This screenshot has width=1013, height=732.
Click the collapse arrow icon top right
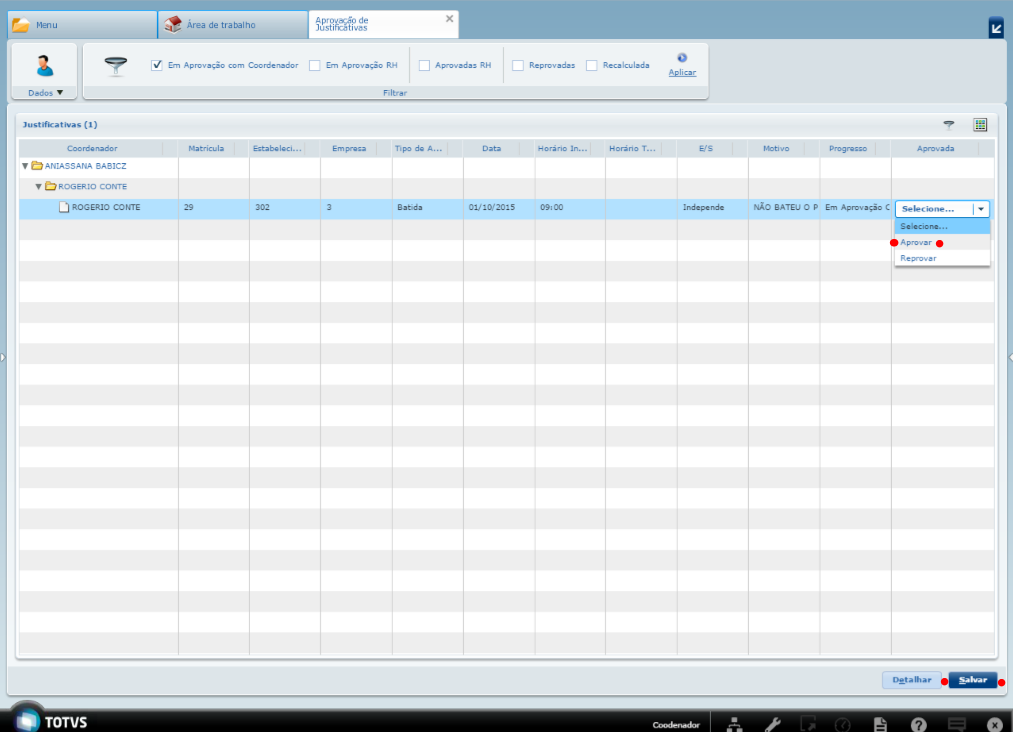pyautogui.click(x=996, y=28)
